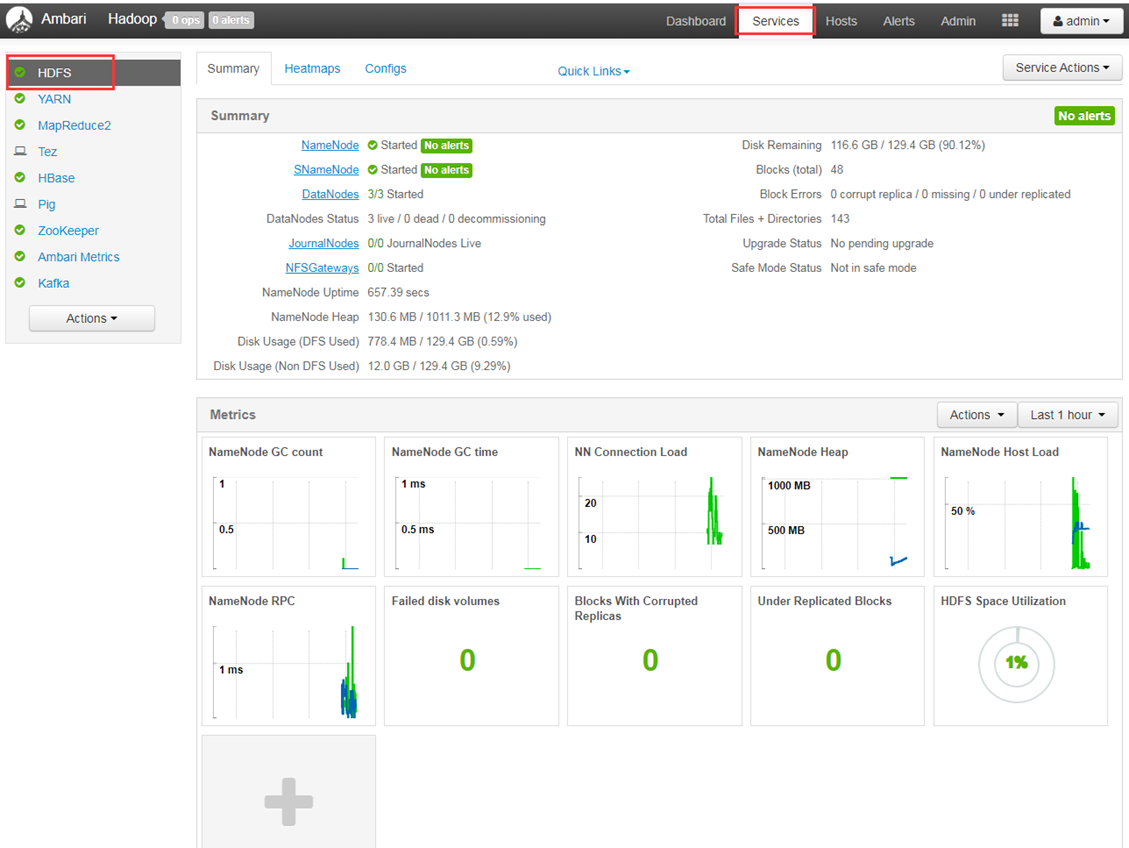Select the Ambari Metrics service

pos(78,257)
